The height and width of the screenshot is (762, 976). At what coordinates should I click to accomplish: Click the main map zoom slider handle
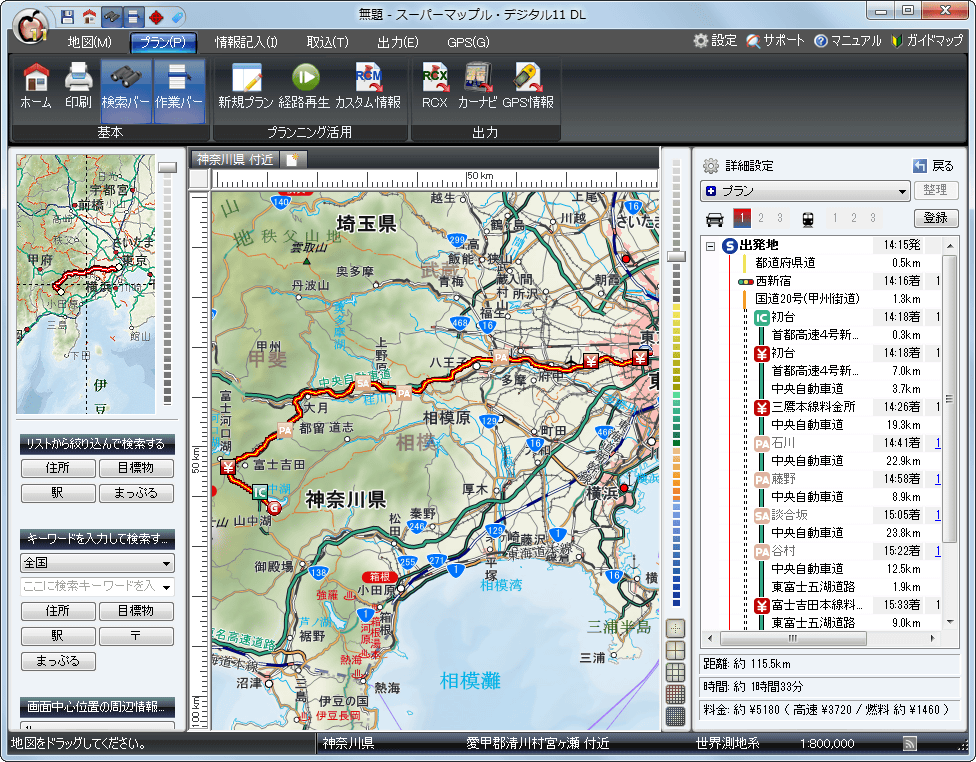point(676,256)
